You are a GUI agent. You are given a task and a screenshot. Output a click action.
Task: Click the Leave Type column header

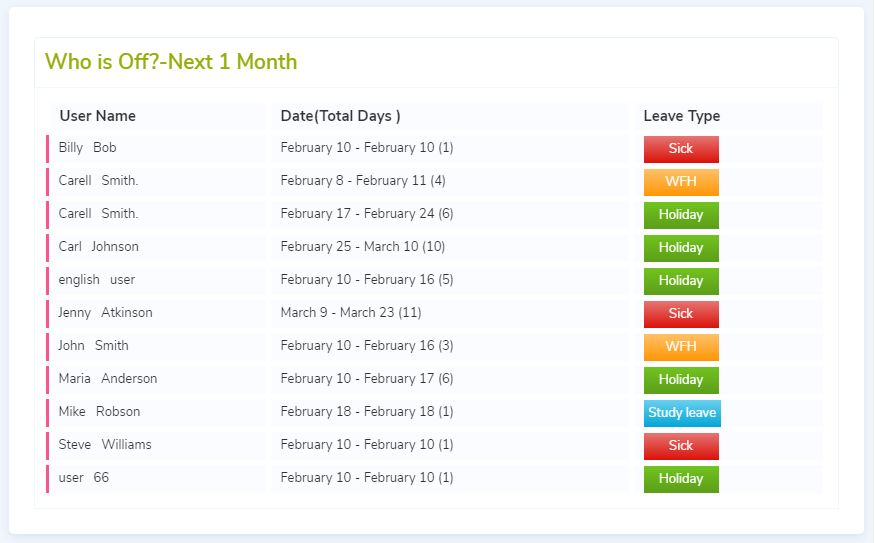[681, 116]
